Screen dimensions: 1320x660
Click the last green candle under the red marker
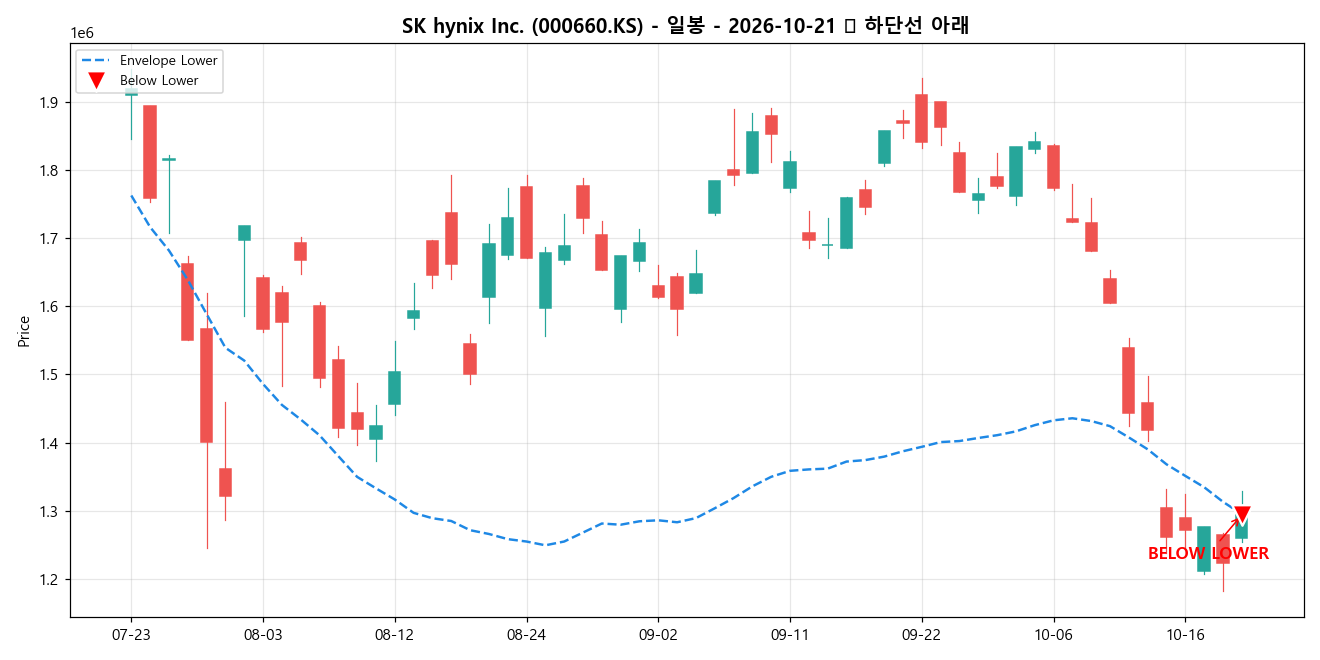(1241, 529)
